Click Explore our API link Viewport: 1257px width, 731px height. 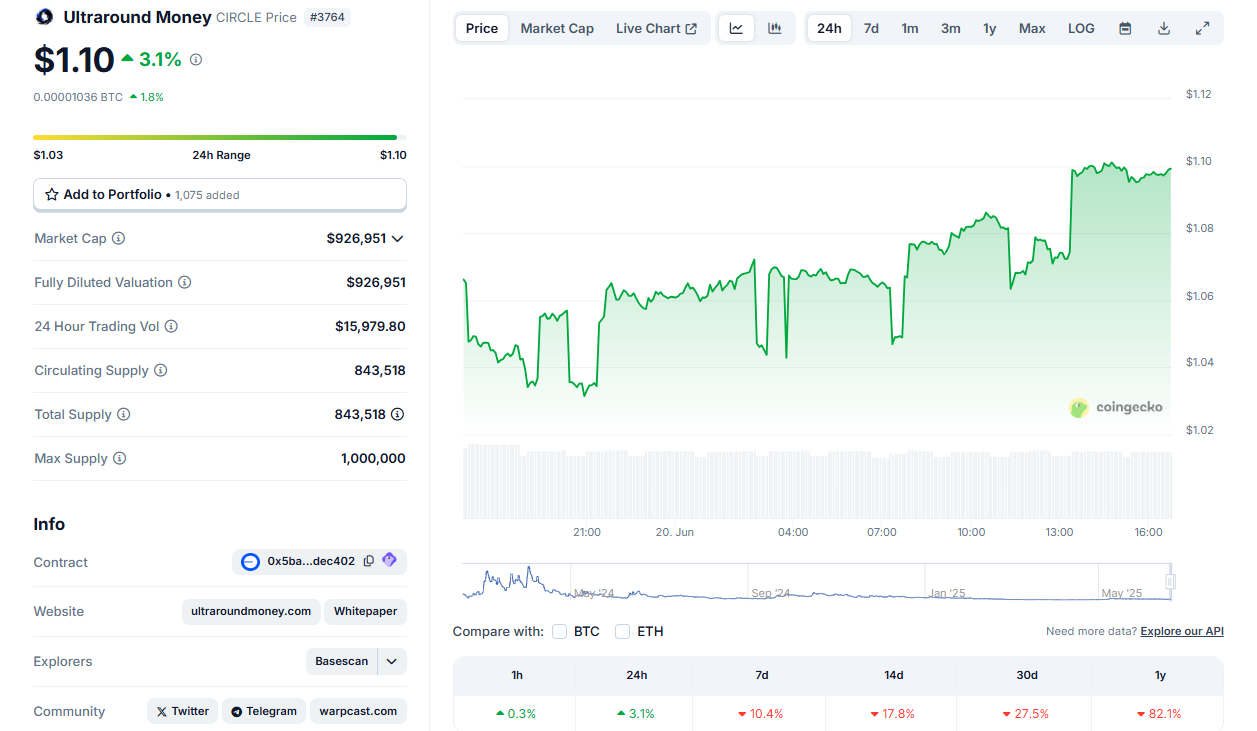pyautogui.click(x=1182, y=632)
